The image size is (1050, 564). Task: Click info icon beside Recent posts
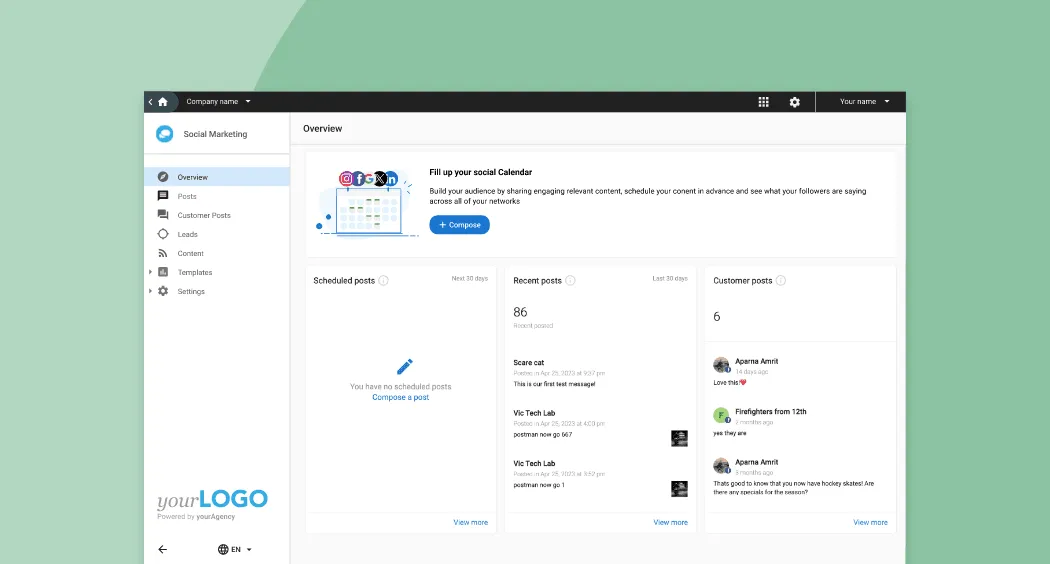(570, 281)
